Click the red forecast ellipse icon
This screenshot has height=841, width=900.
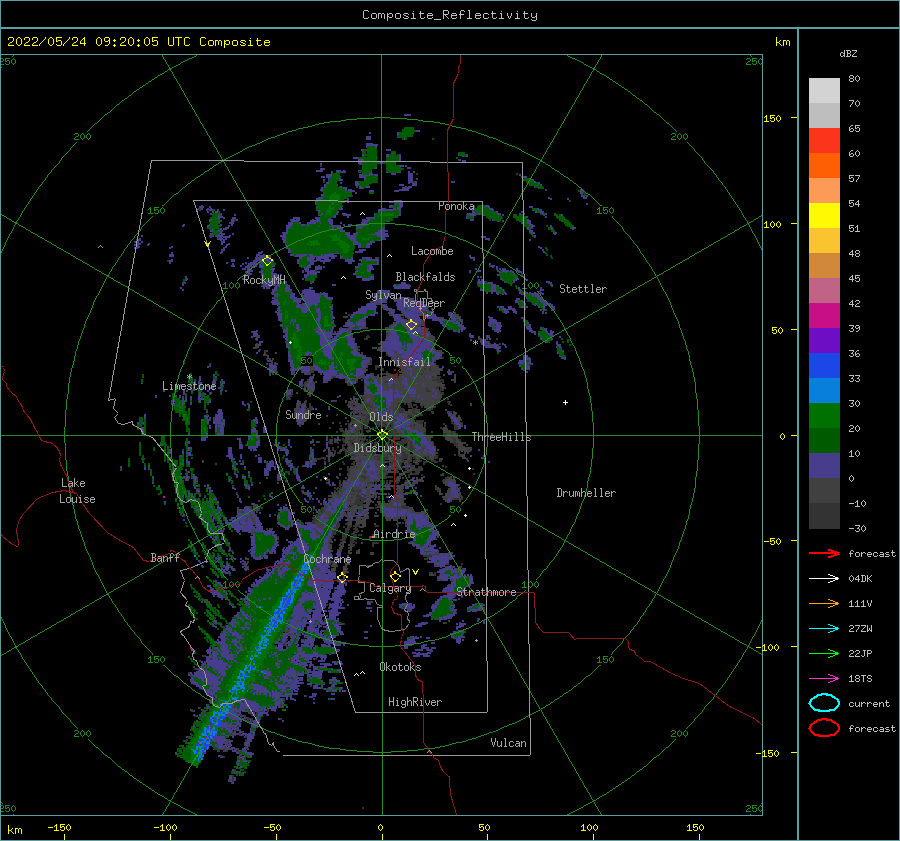pyautogui.click(x=824, y=728)
